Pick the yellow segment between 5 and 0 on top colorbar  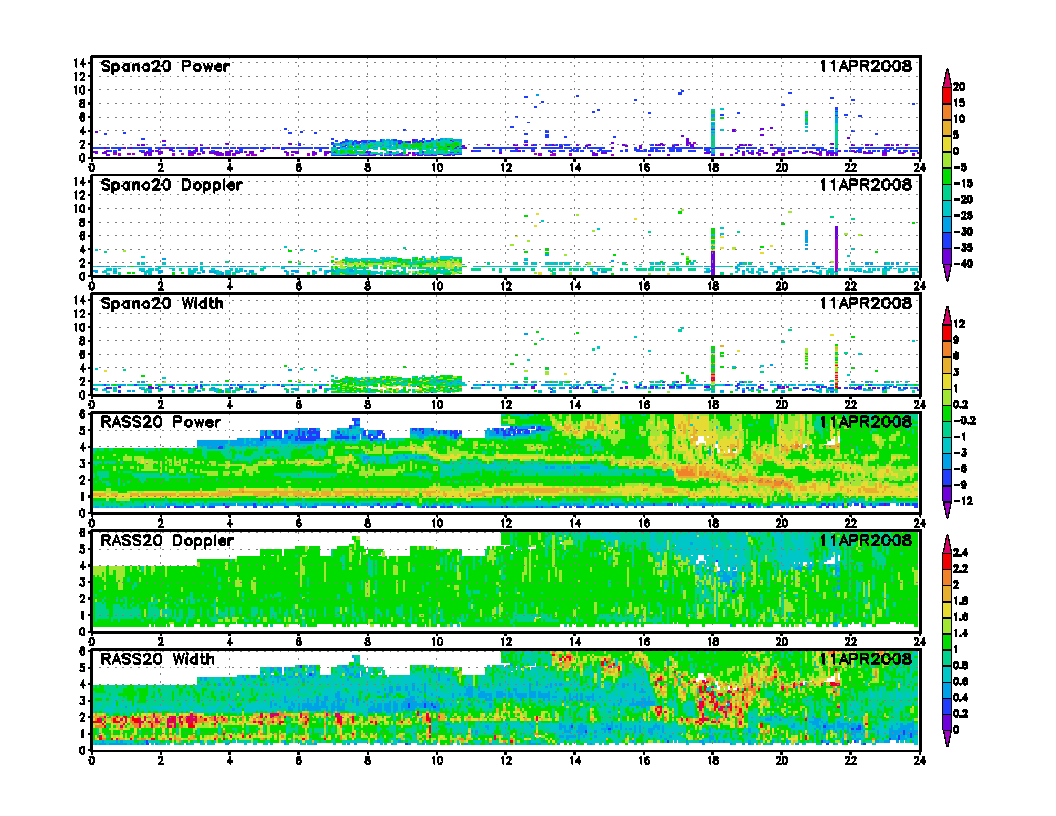[x=947, y=143]
